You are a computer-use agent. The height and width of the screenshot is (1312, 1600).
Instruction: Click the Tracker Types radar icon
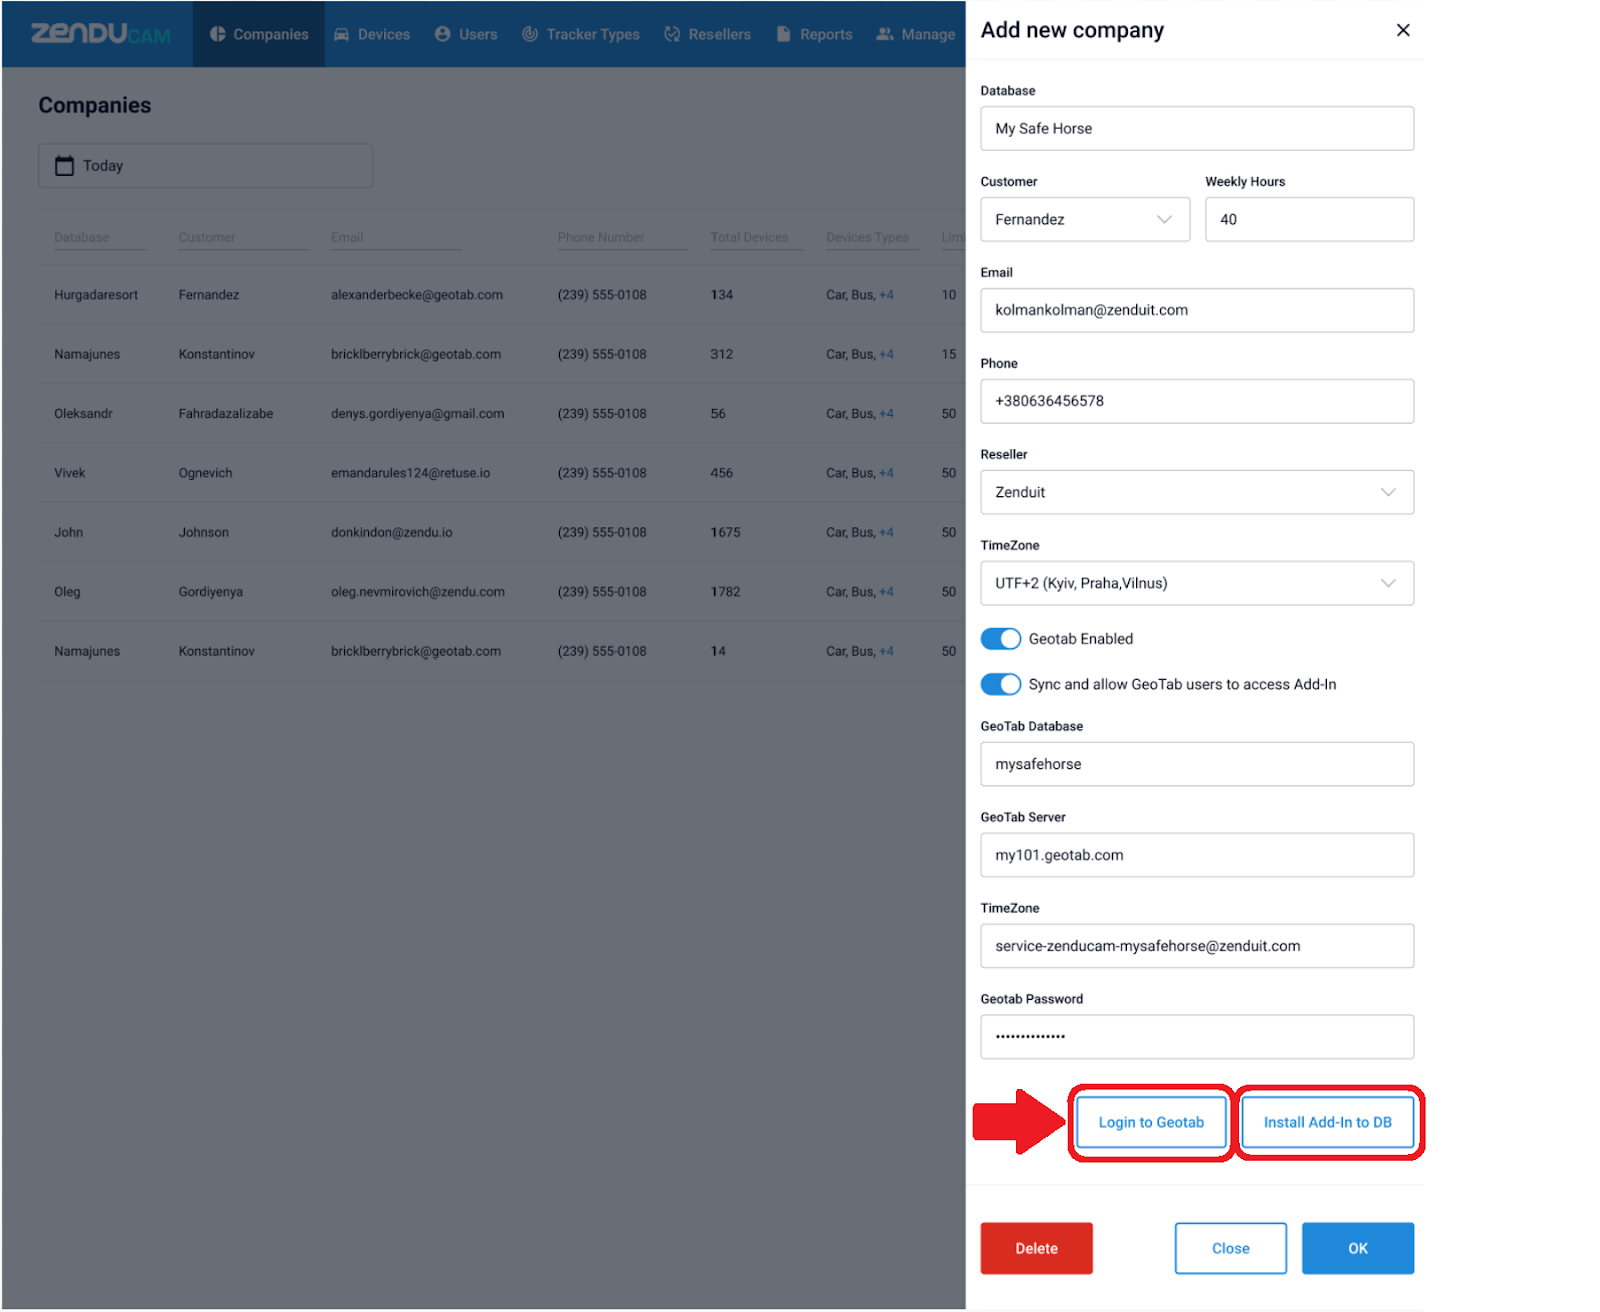pyautogui.click(x=530, y=34)
